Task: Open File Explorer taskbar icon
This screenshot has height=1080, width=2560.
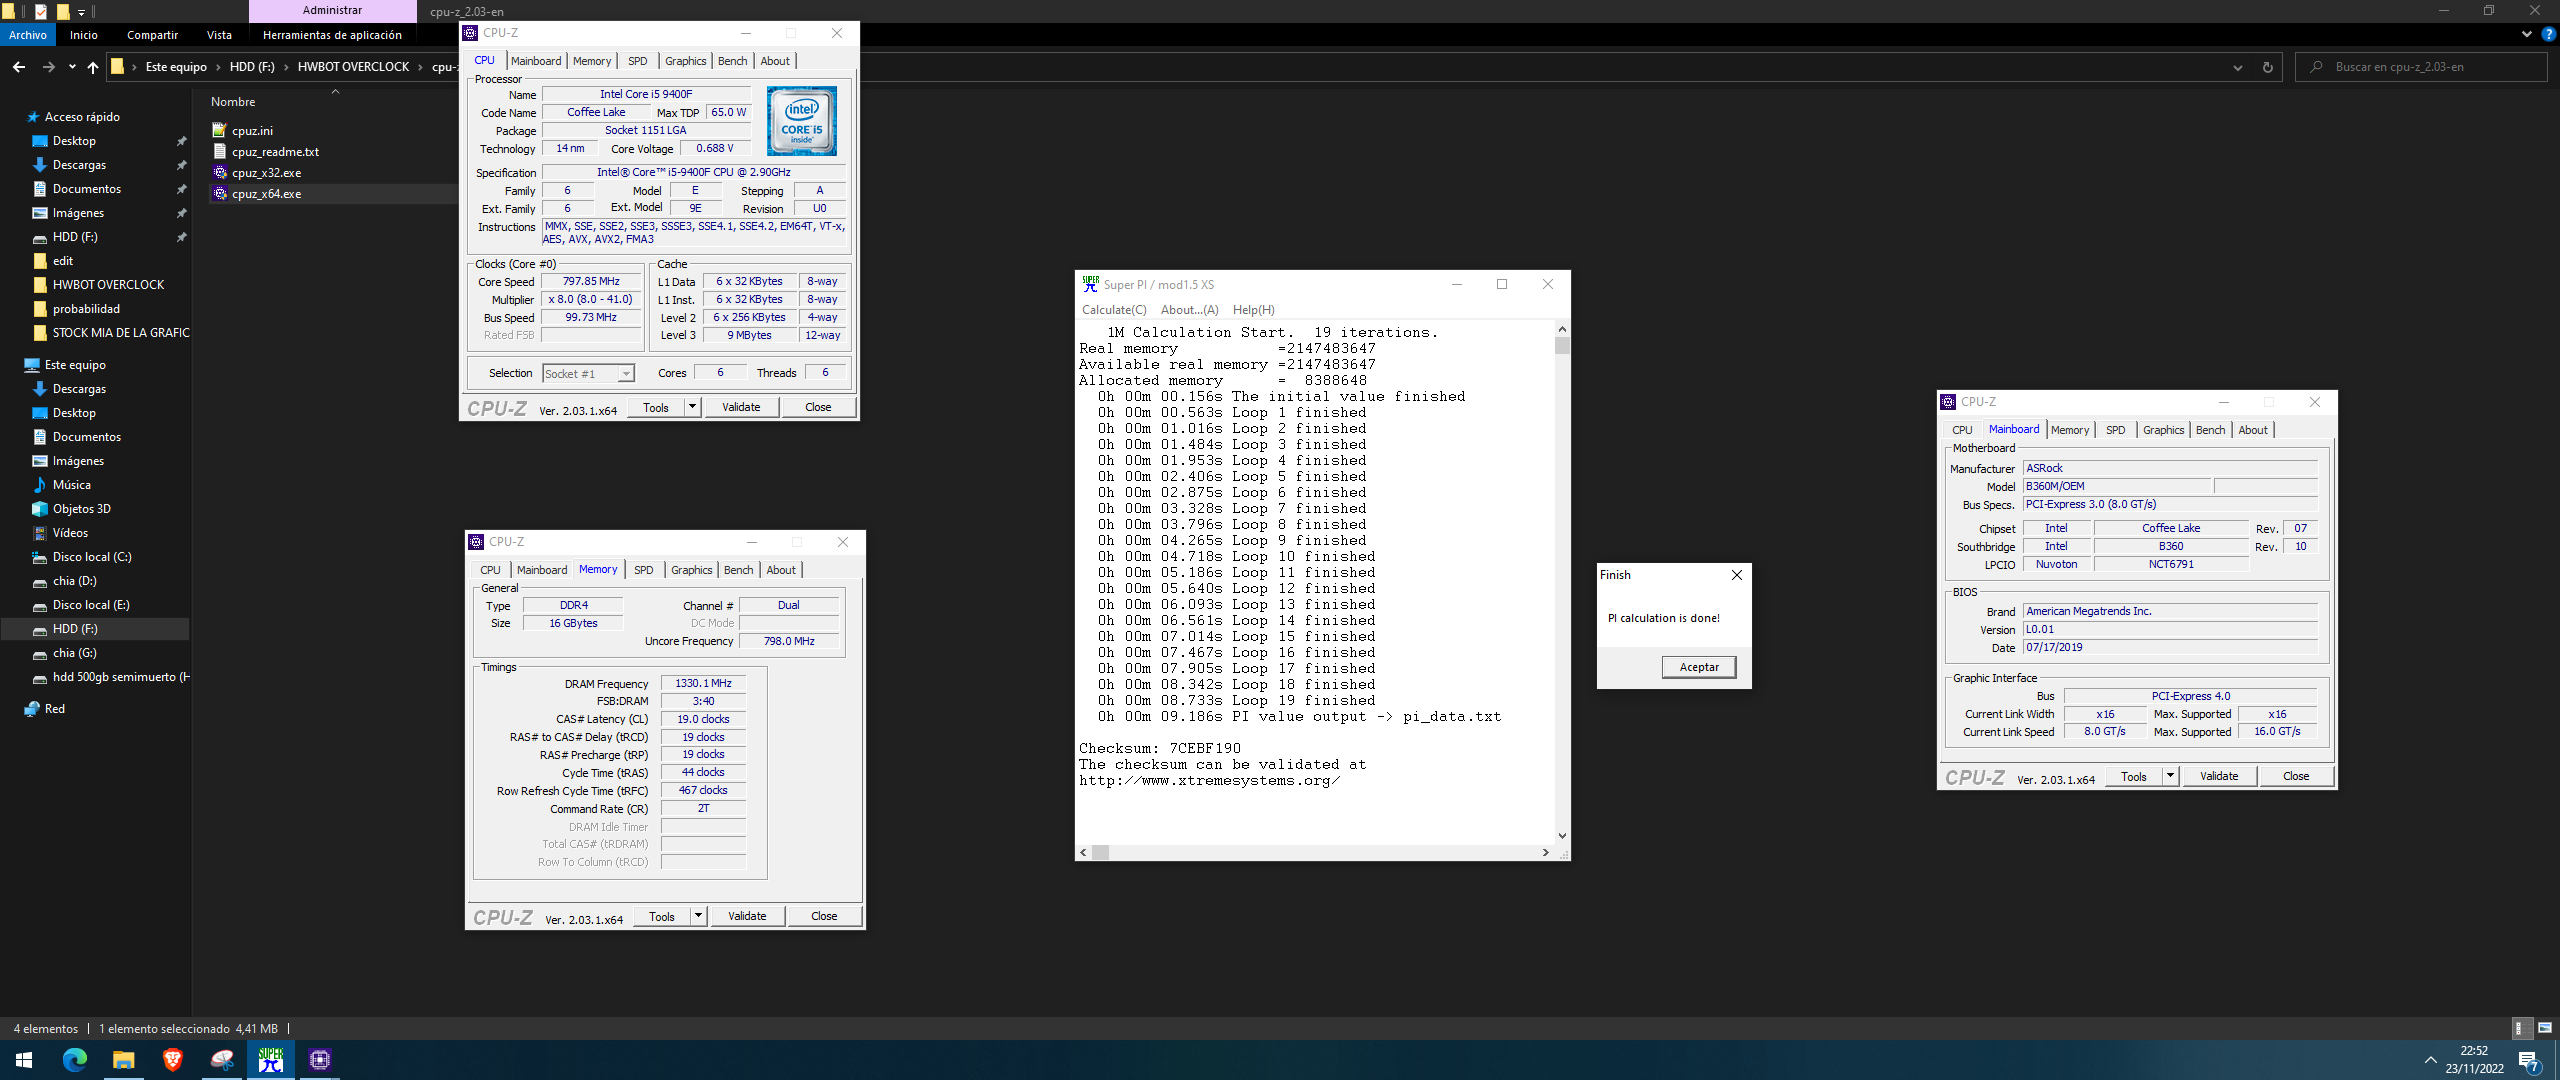Action: (x=124, y=1060)
